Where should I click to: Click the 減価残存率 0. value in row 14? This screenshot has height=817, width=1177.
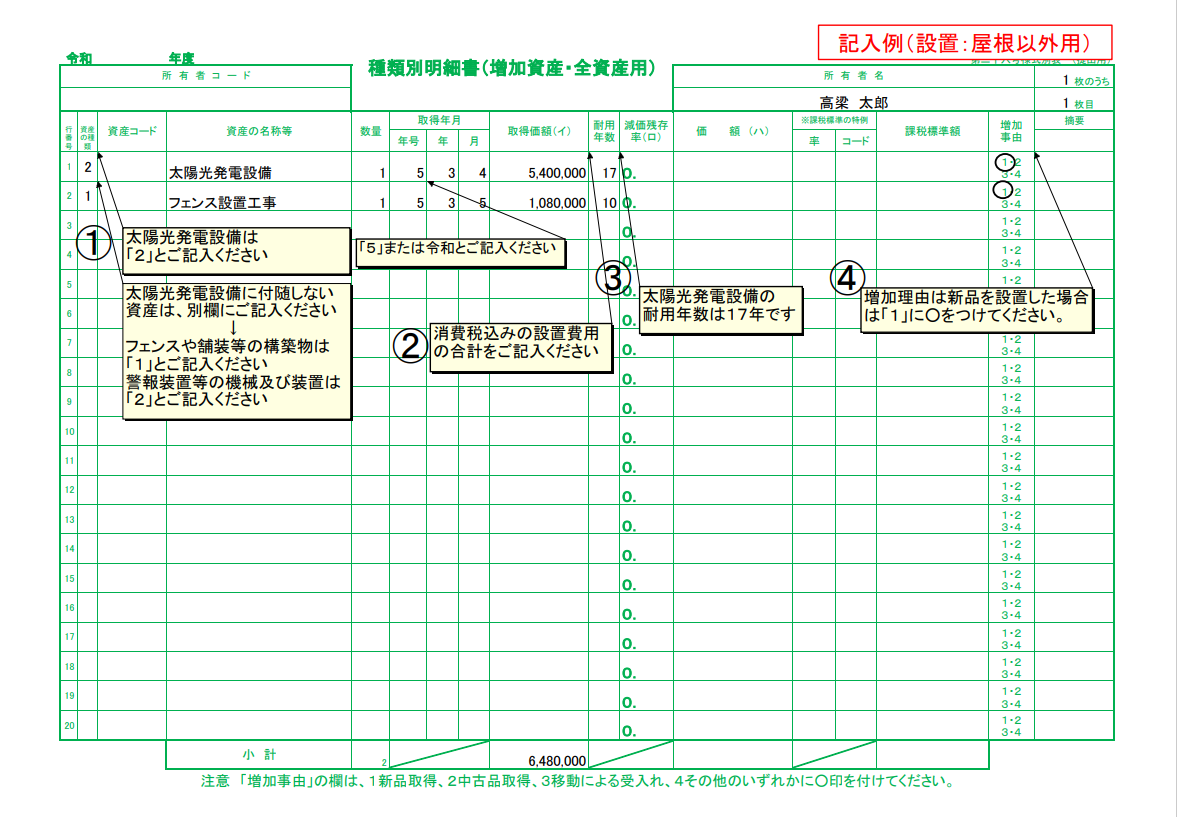(x=629, y=556)
